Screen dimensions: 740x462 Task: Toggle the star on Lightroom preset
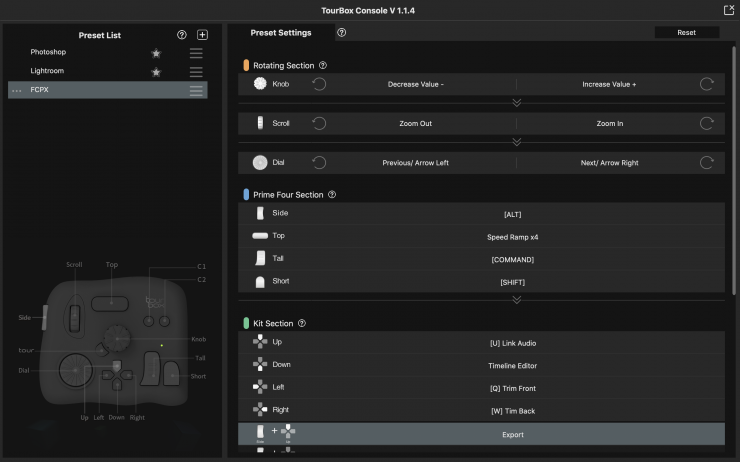156,72
